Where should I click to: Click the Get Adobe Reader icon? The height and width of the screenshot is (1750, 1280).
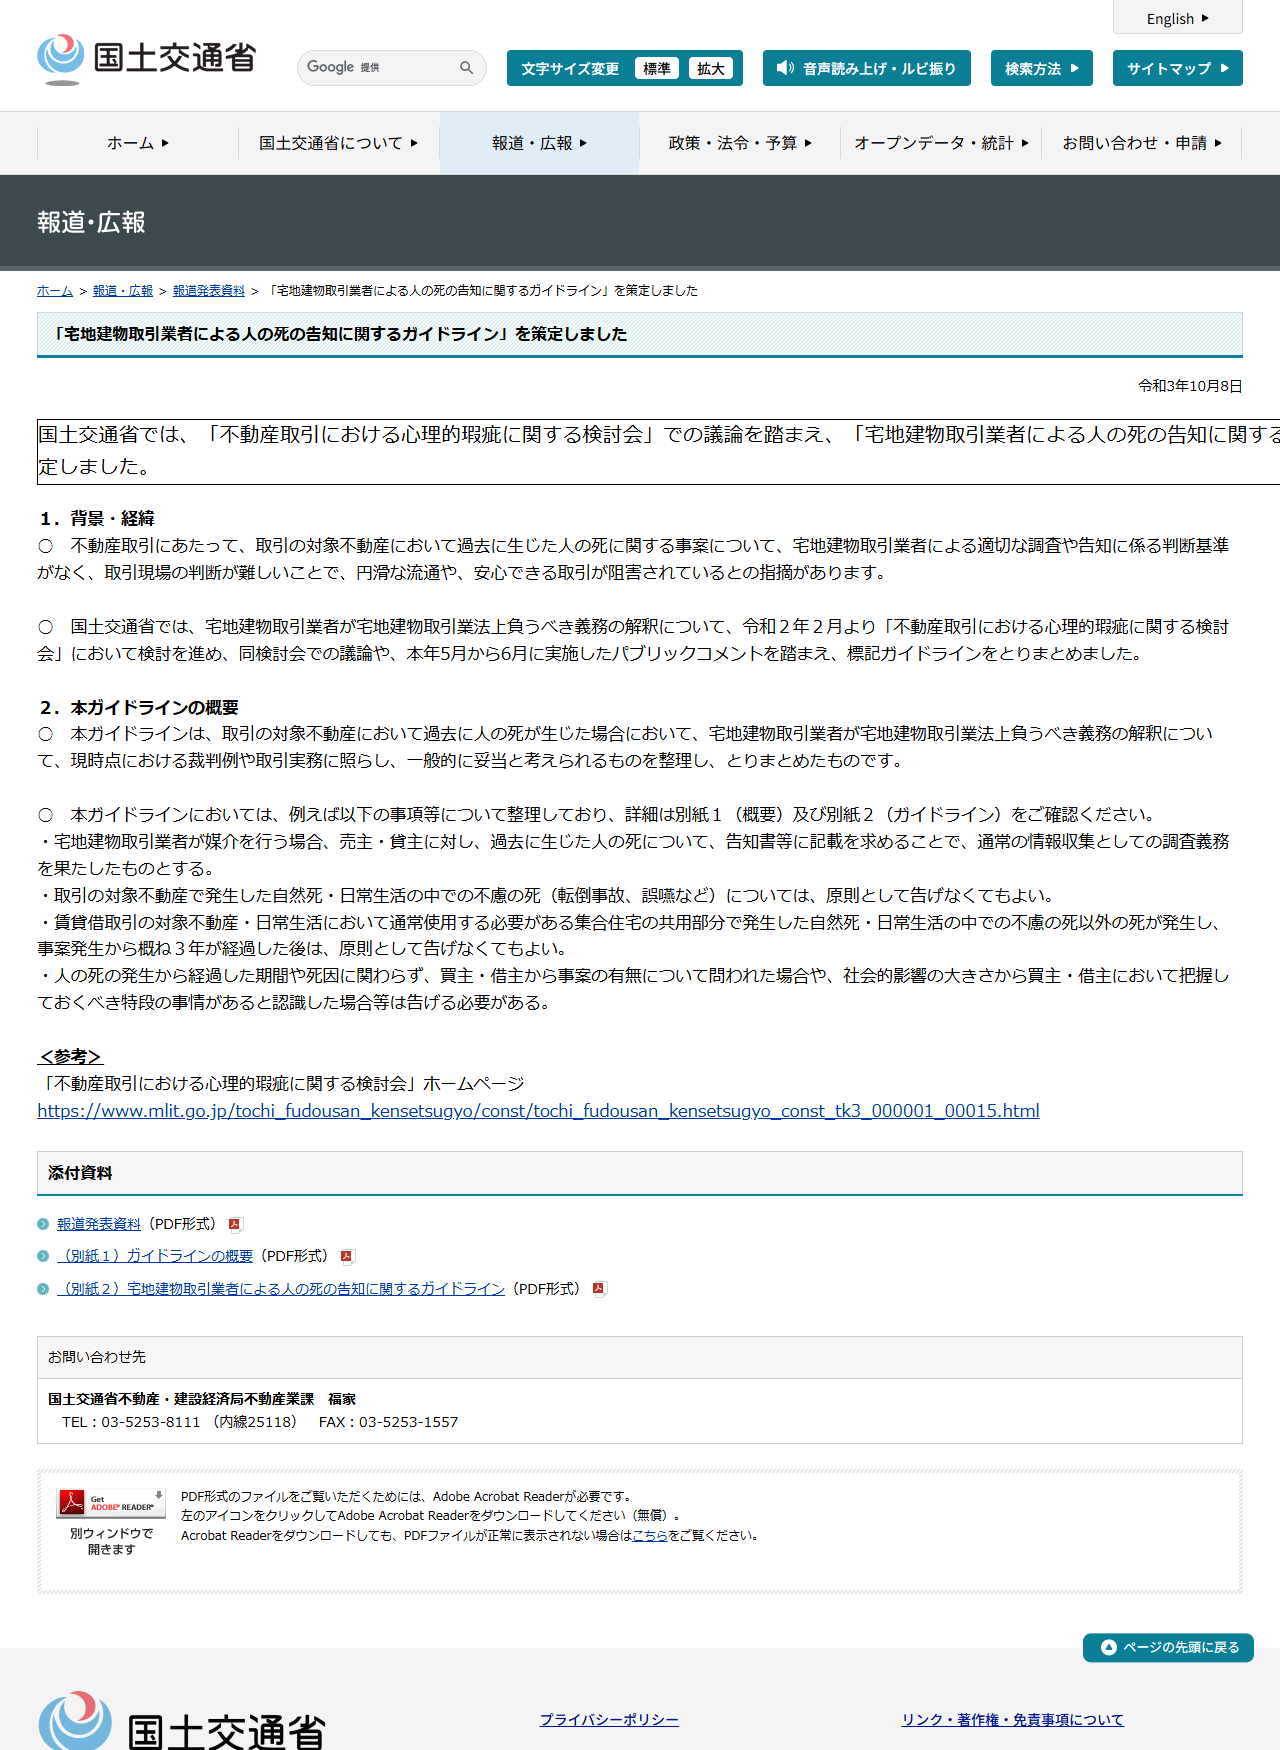(x=111, y=1502)
